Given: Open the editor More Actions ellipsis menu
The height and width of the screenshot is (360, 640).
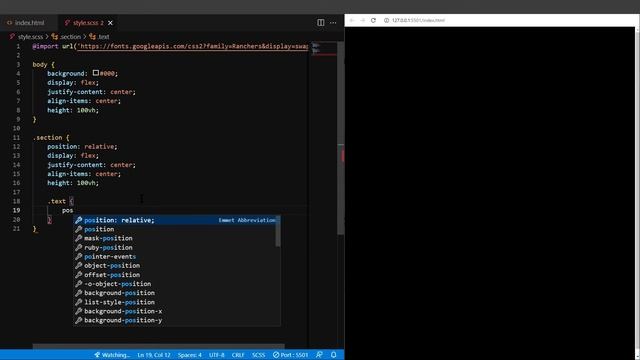Looking at the screenshot, I should pos(333,23).
